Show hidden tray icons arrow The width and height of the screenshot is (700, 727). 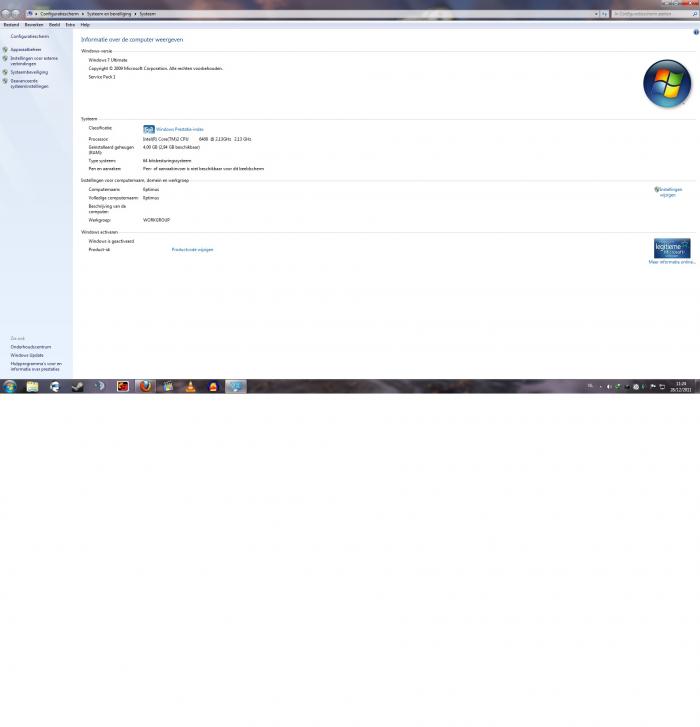600,387
